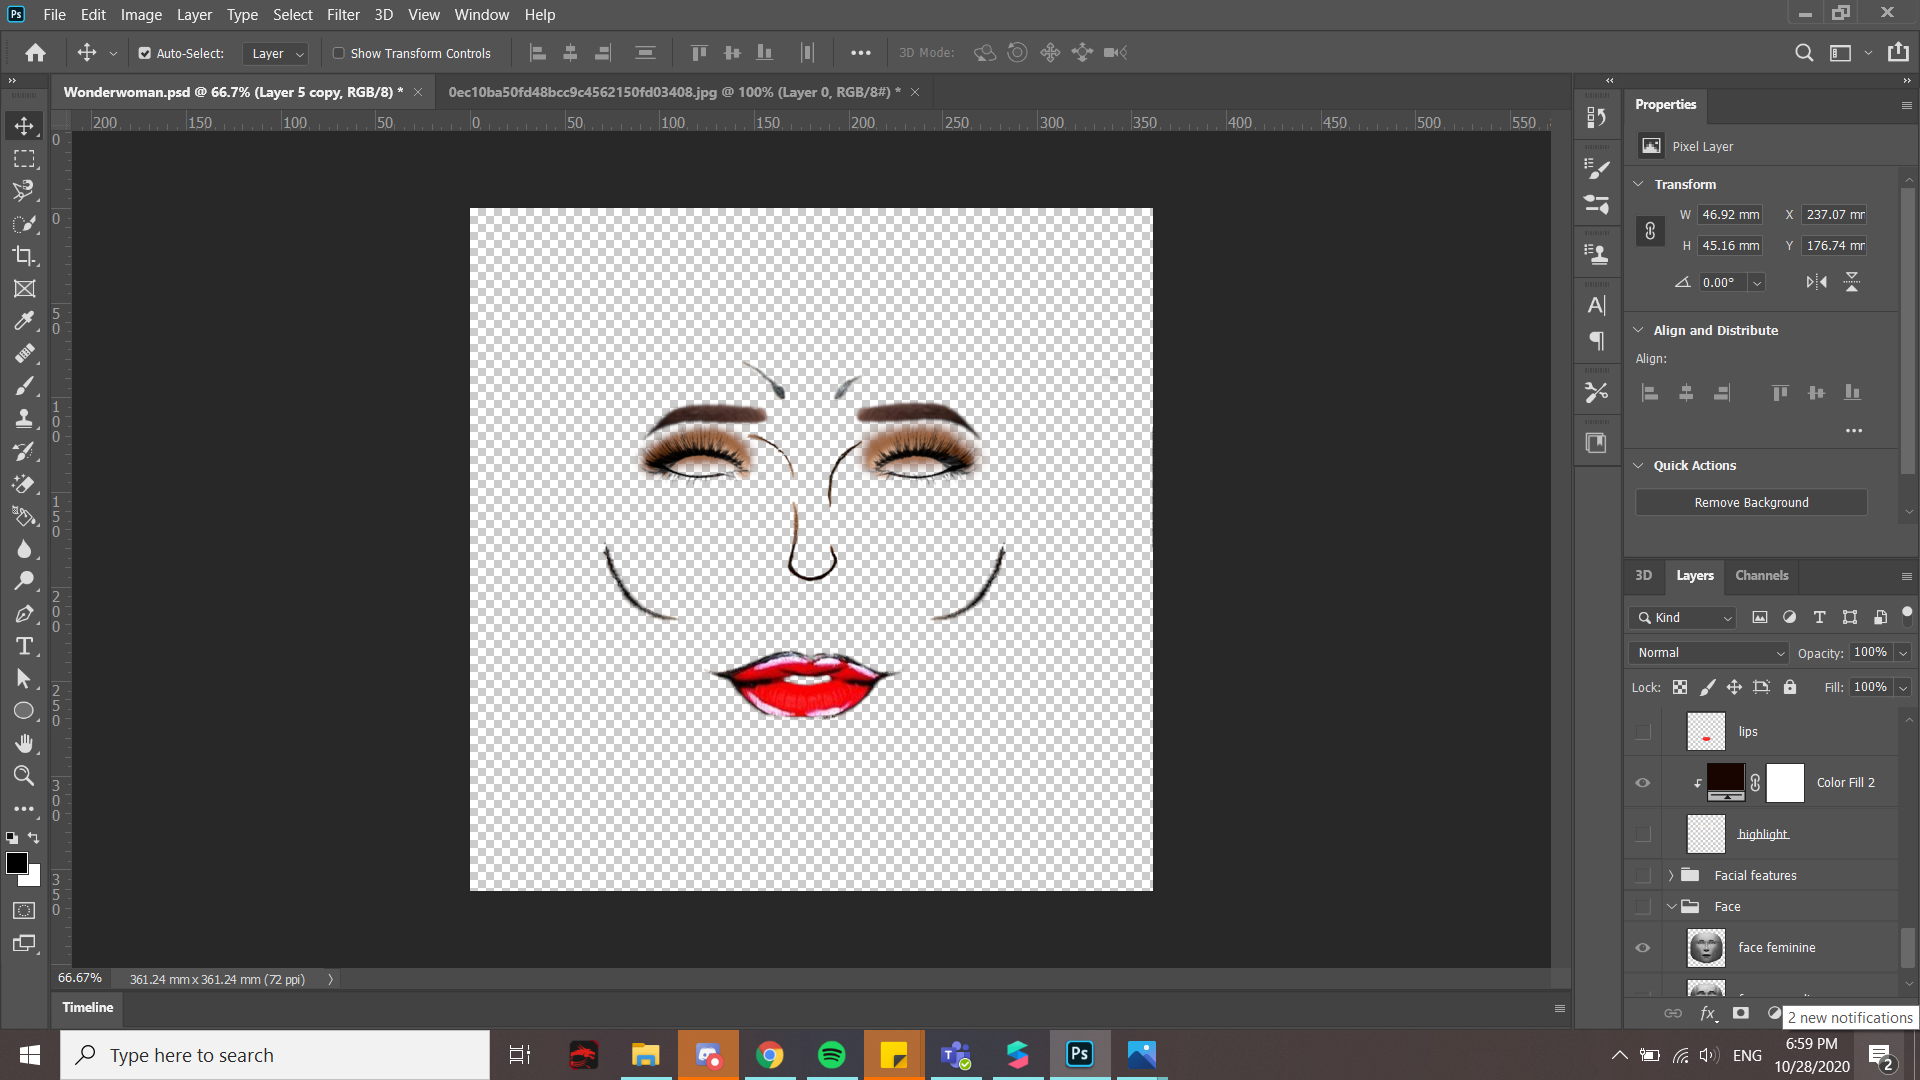Select the Rectangular Marquee tool
This screenshot has height=1080, width=1920.
click(x=24, y=159)
